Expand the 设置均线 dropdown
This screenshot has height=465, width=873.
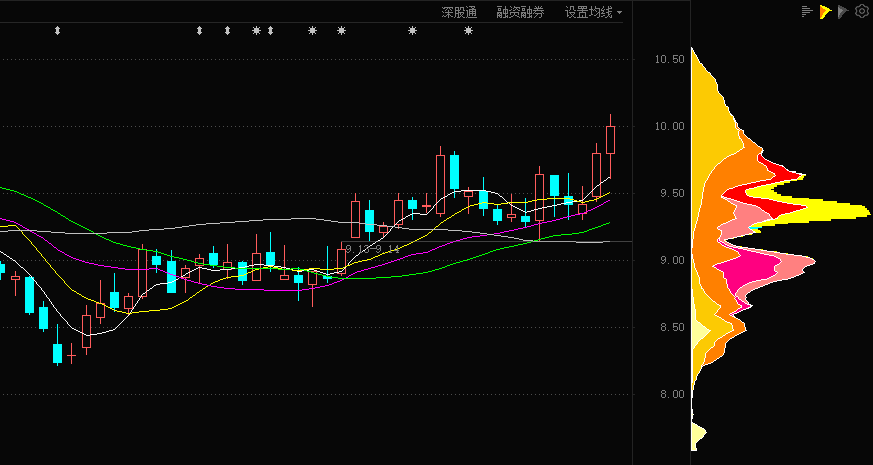point(594,12)
